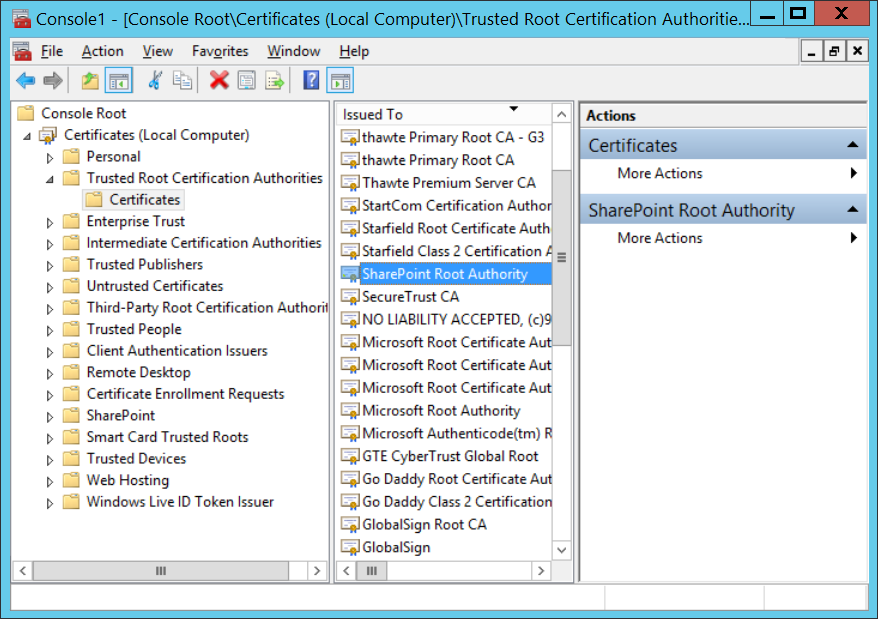
Task: Click tree pane horizontal scroll right arrow
Action: point(317,571)
